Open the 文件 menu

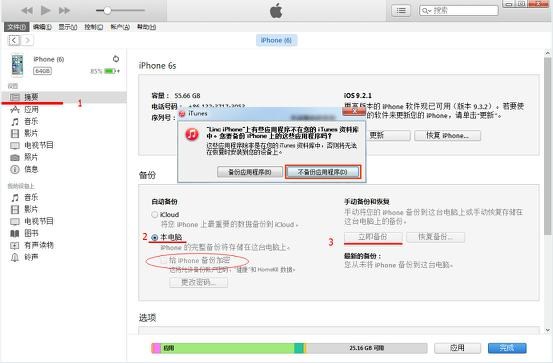17,27
